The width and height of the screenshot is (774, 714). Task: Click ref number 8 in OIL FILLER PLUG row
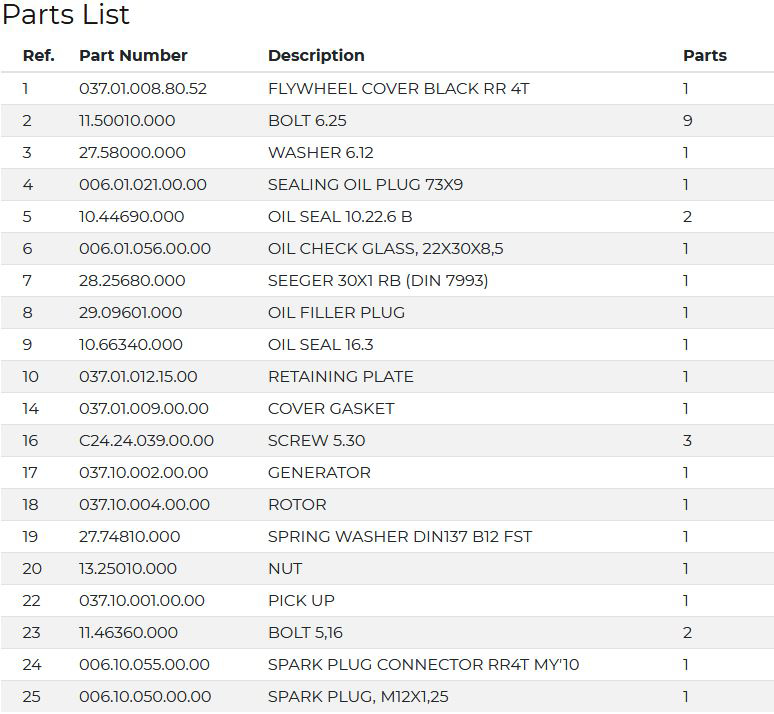click(27, 313)
